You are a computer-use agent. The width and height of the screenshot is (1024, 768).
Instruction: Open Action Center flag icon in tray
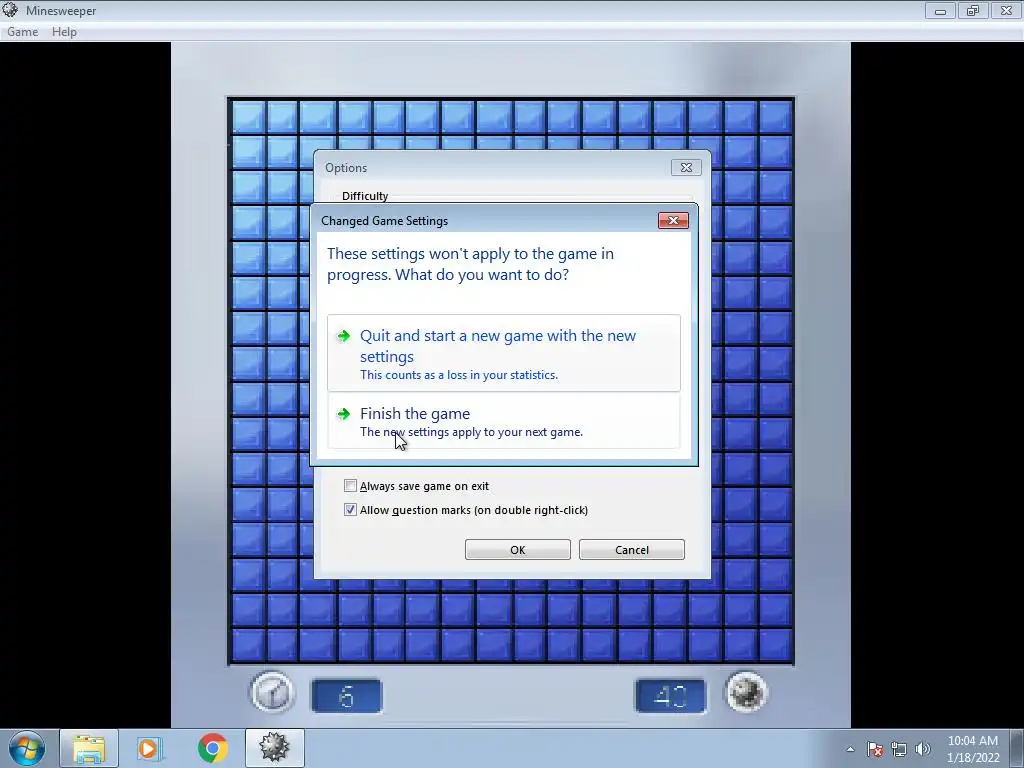875,749
